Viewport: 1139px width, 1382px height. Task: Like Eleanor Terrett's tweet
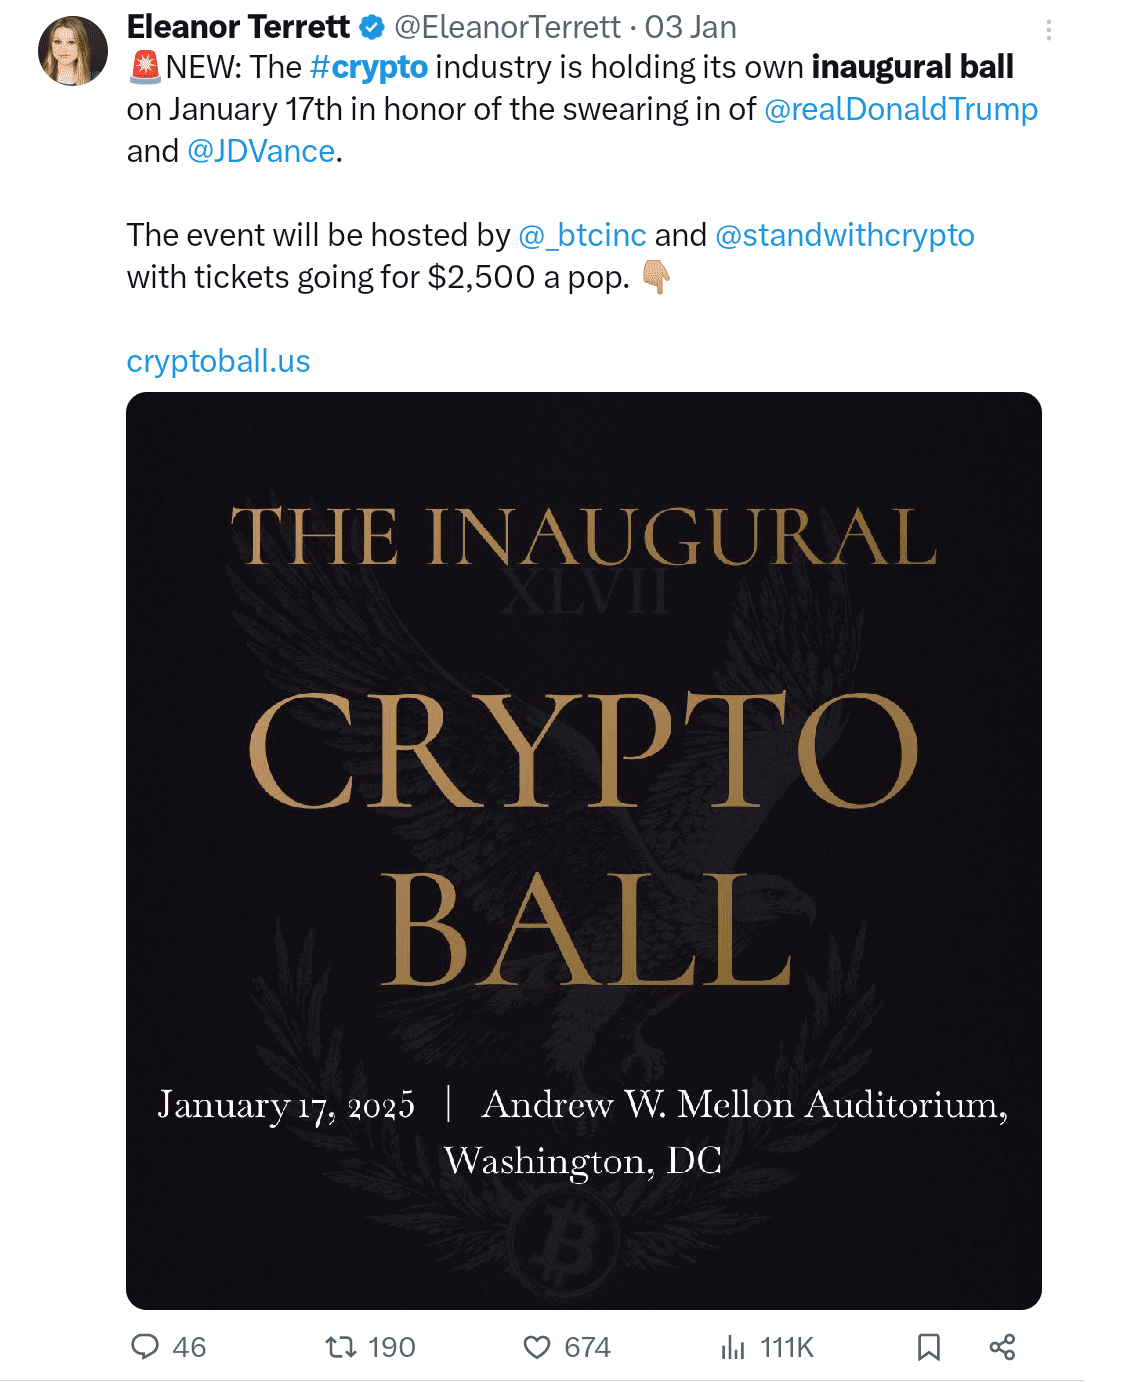pos(536,1347)
